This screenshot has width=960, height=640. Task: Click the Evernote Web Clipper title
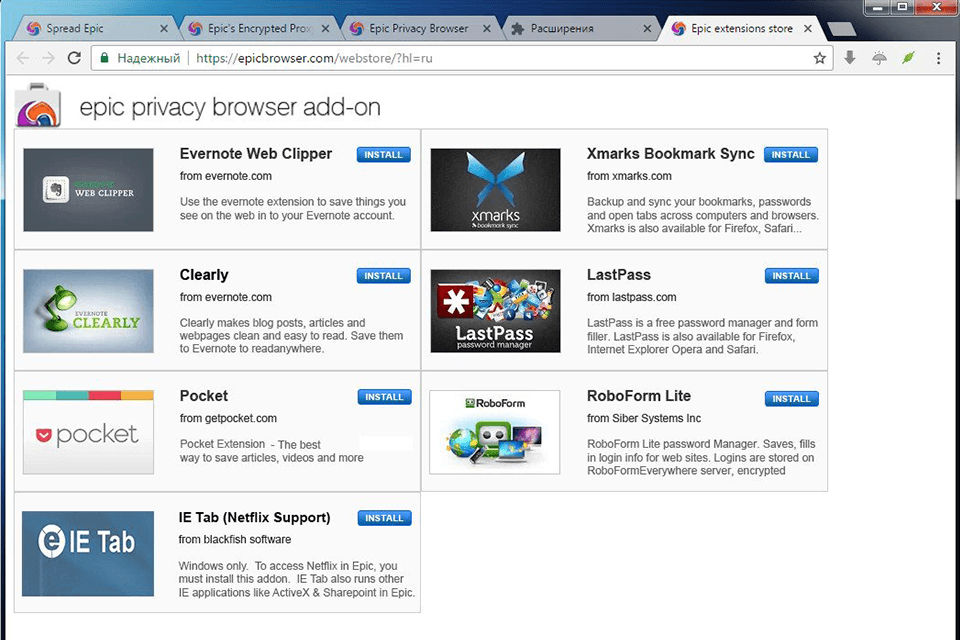tap(256, 154)
